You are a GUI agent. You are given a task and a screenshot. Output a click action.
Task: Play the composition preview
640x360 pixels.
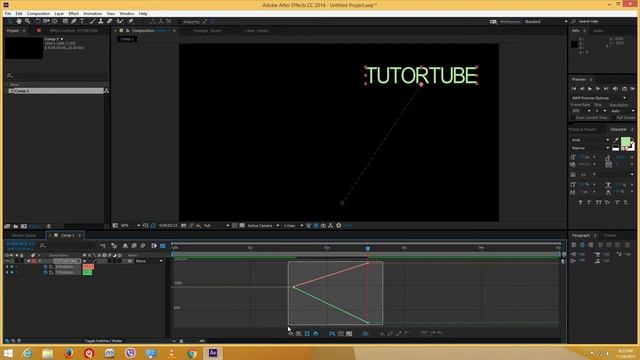coord(590,89)
